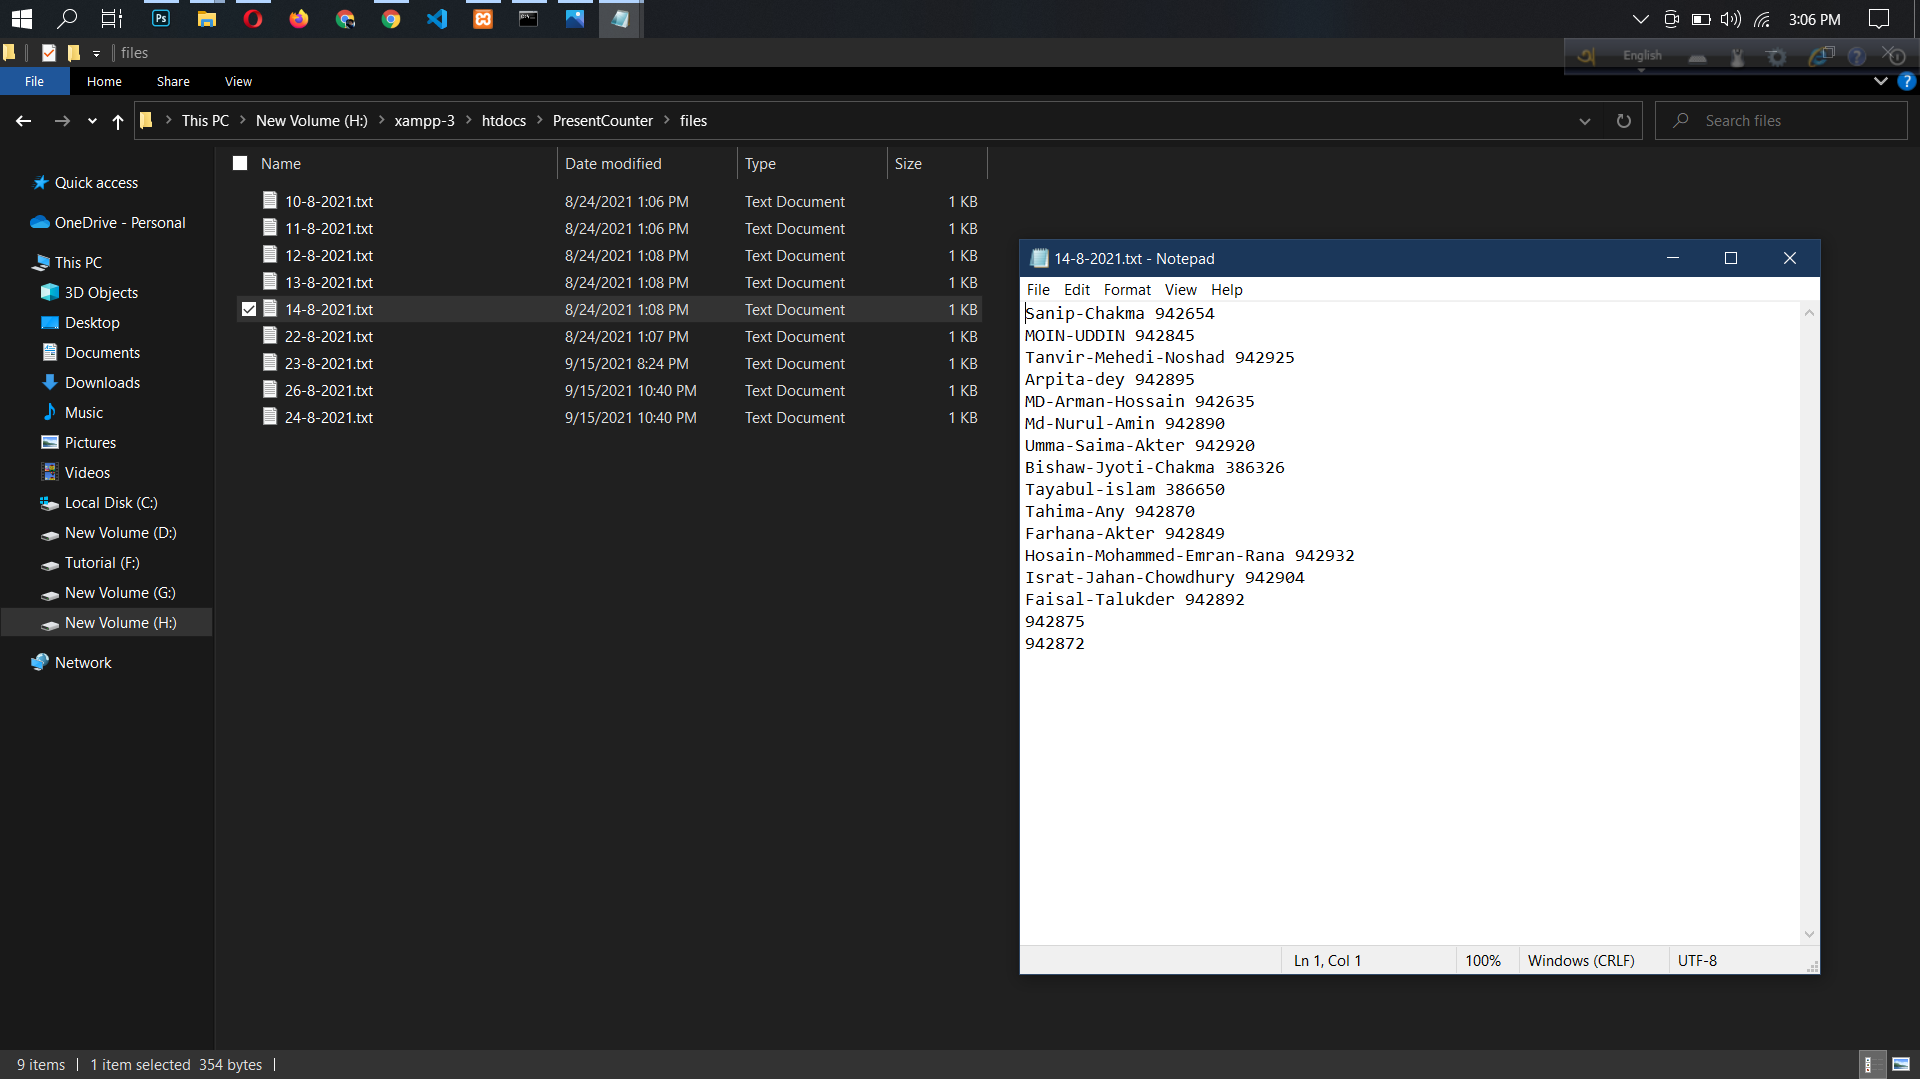The width and height of the screenshot is (1920, 1080).
Task: Open Notepad Format menu
Action: point(1127,289)
